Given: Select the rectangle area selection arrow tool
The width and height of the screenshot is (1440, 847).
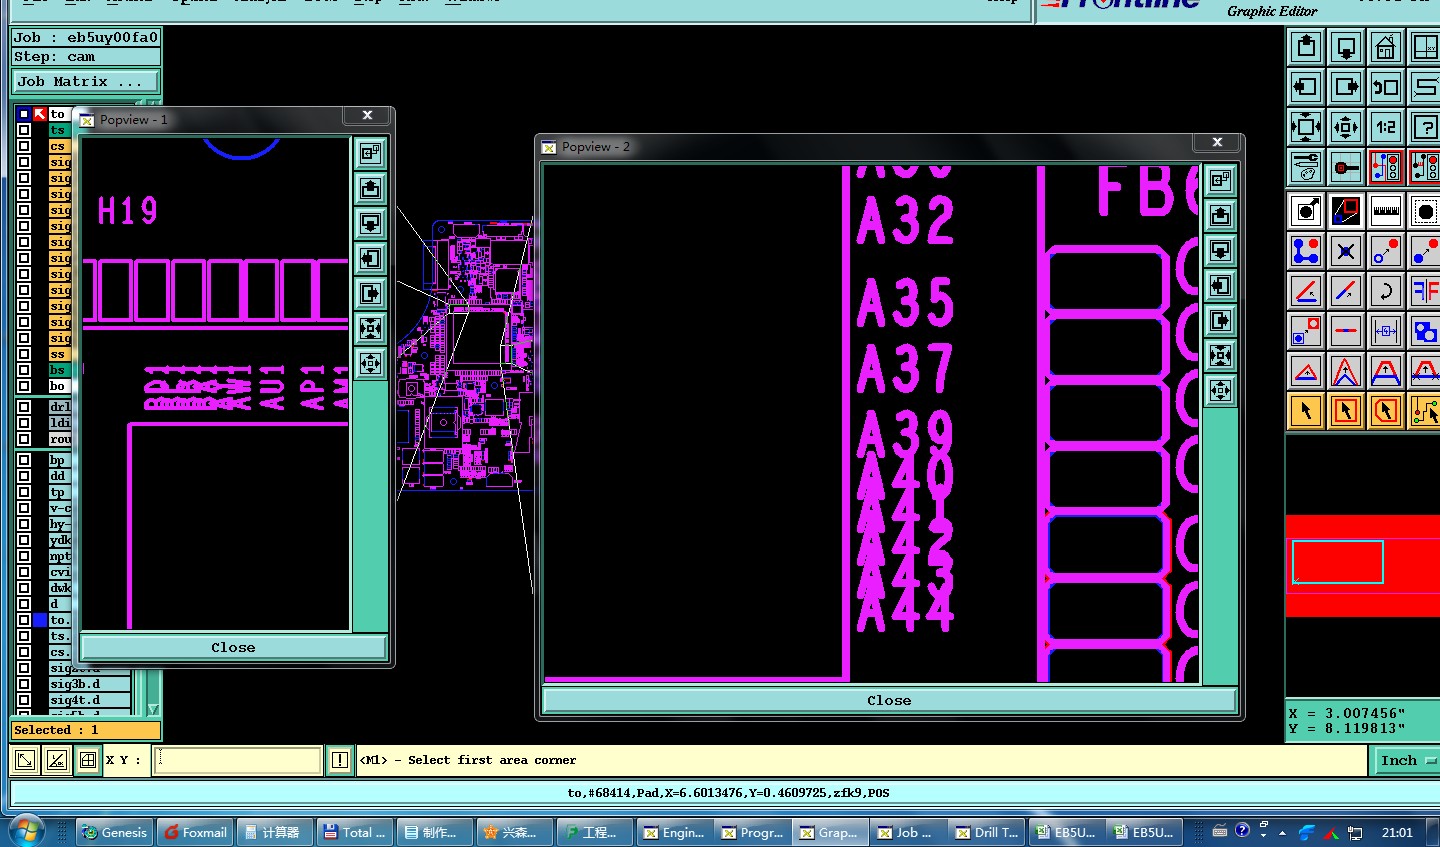Looking at the screenshot, I should [x=1346, y=411].
